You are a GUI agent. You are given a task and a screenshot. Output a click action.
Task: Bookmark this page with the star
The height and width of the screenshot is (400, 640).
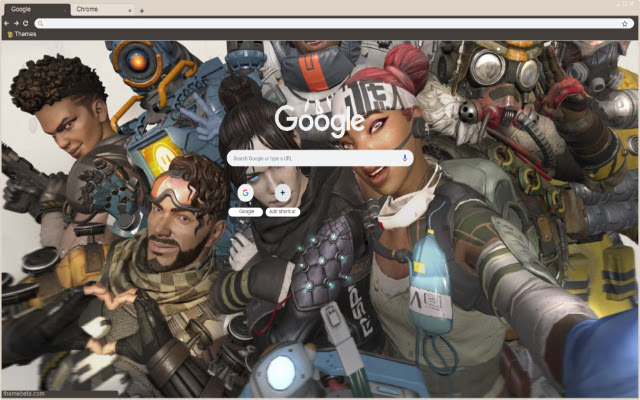[624, 24]
